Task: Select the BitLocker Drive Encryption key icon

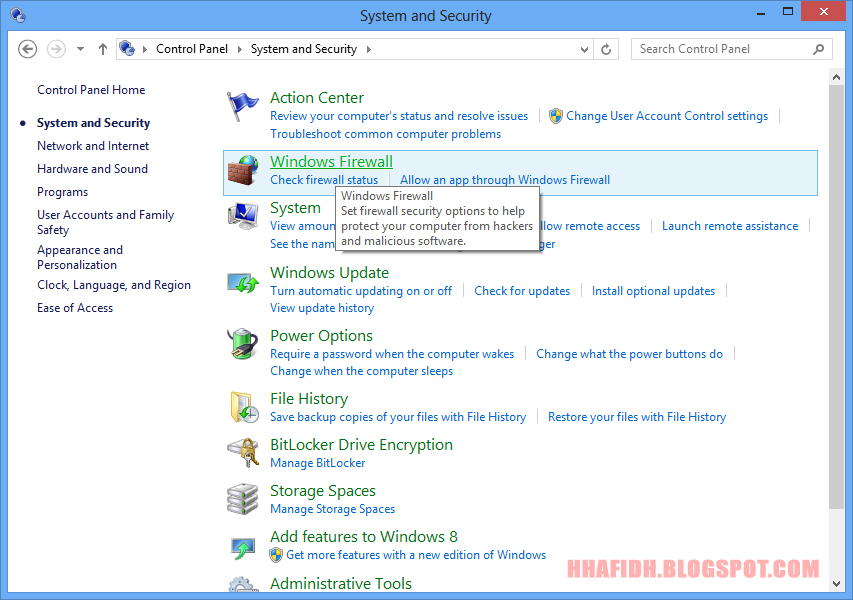Action: (x=241, y=453)
